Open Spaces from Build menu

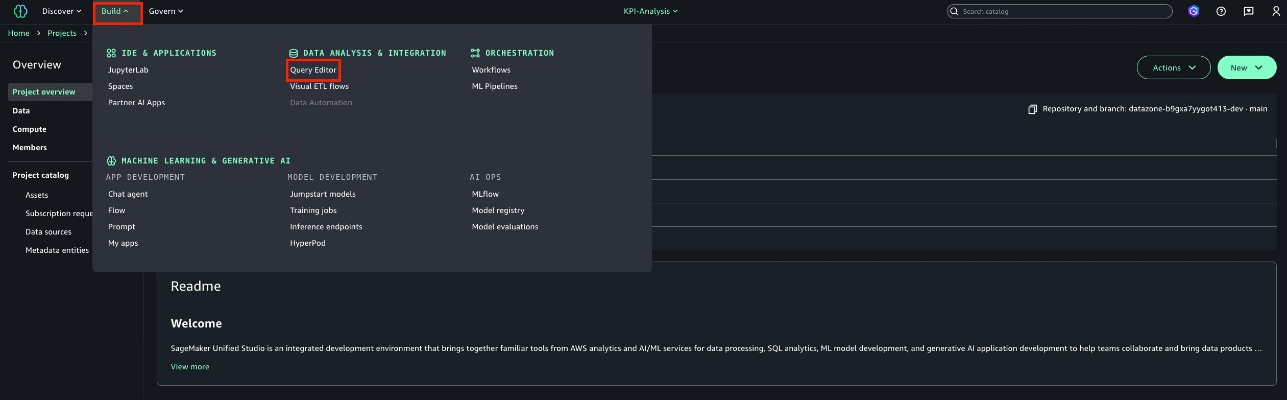point(120,86)
